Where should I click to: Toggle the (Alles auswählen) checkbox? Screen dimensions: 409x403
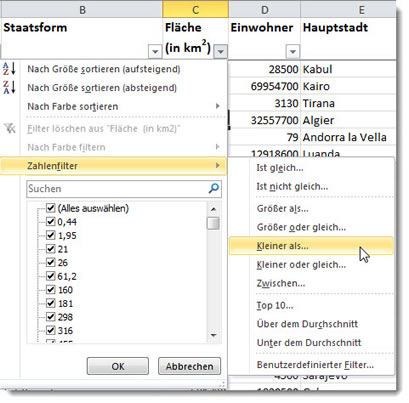tap(50, 208)
